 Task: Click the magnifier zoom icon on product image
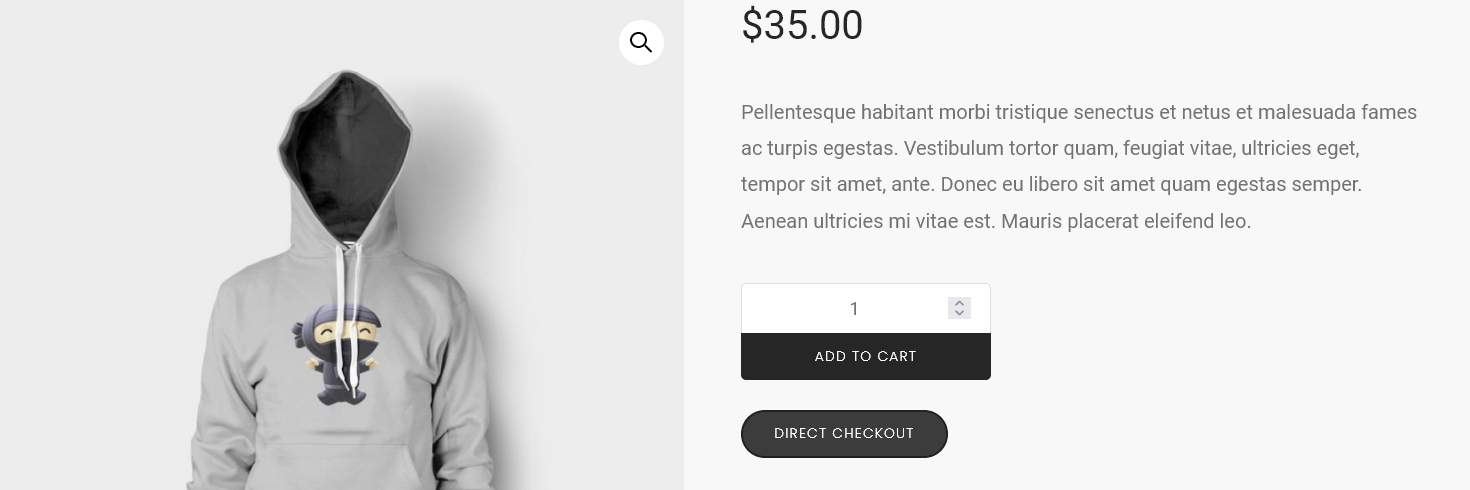tap(641, 43)
